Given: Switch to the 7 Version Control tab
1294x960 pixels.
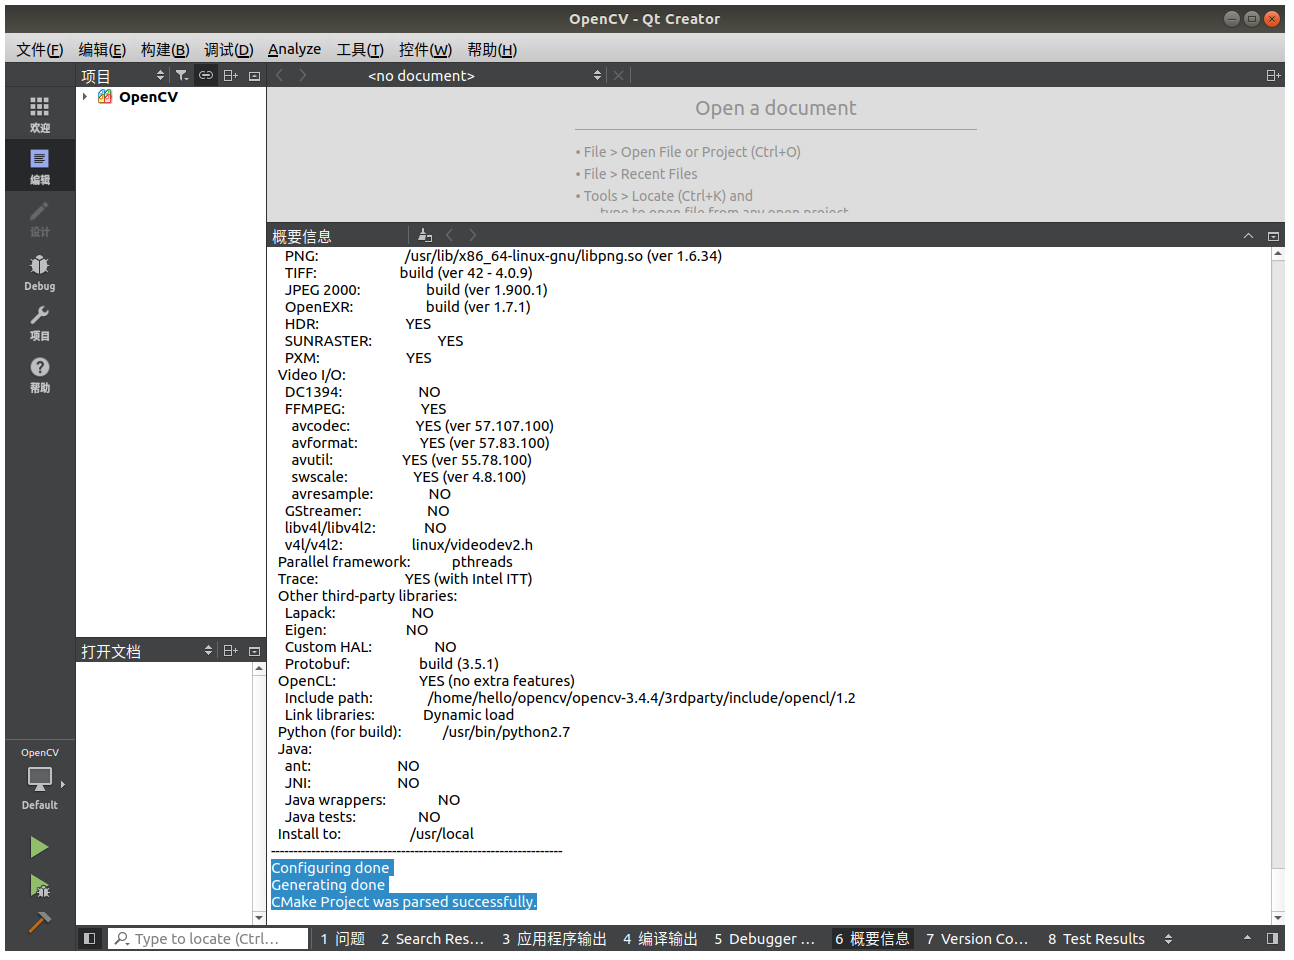Looking at the screenshot, I should 977,938.
